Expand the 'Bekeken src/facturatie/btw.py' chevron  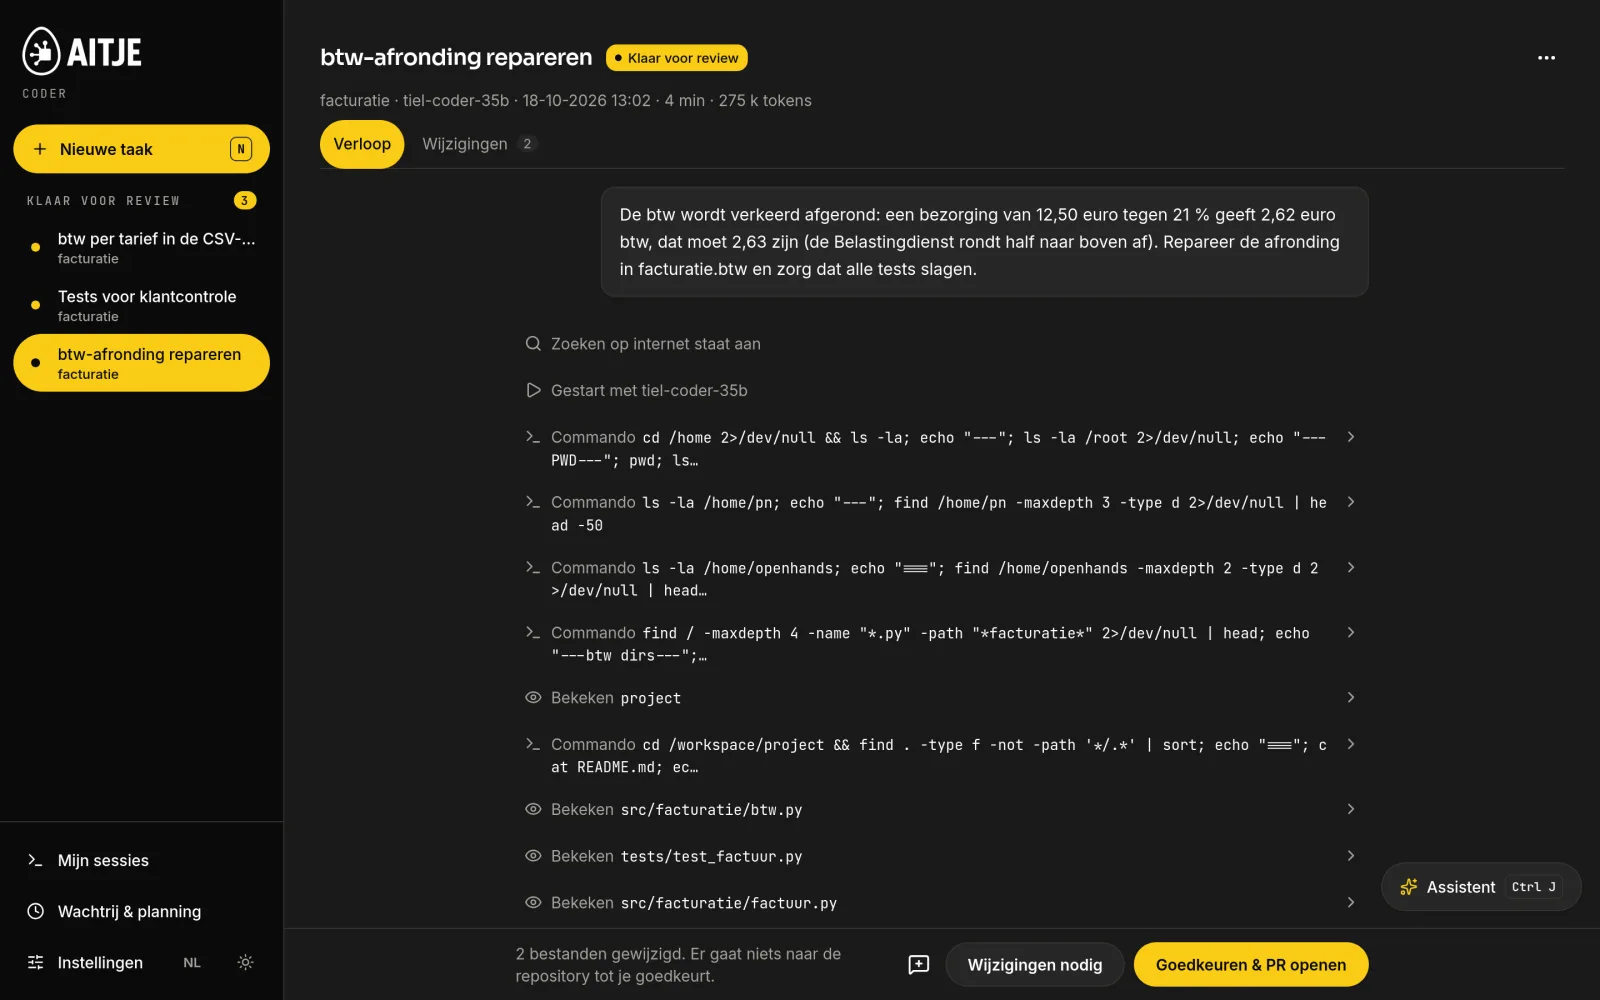[x=1350, y=809]
